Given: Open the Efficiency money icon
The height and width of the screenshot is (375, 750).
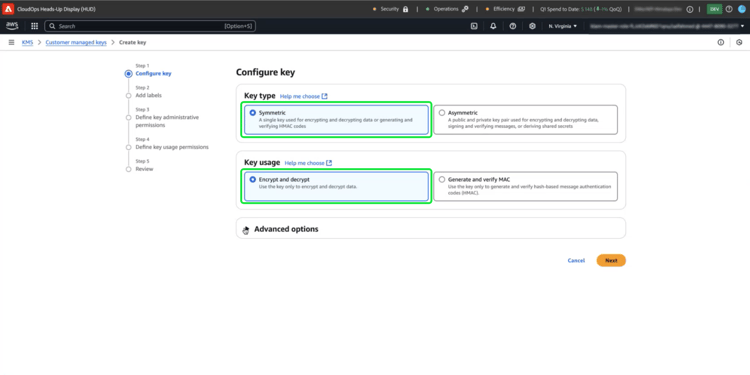Looking at the screenshot, I should [521, 9].
